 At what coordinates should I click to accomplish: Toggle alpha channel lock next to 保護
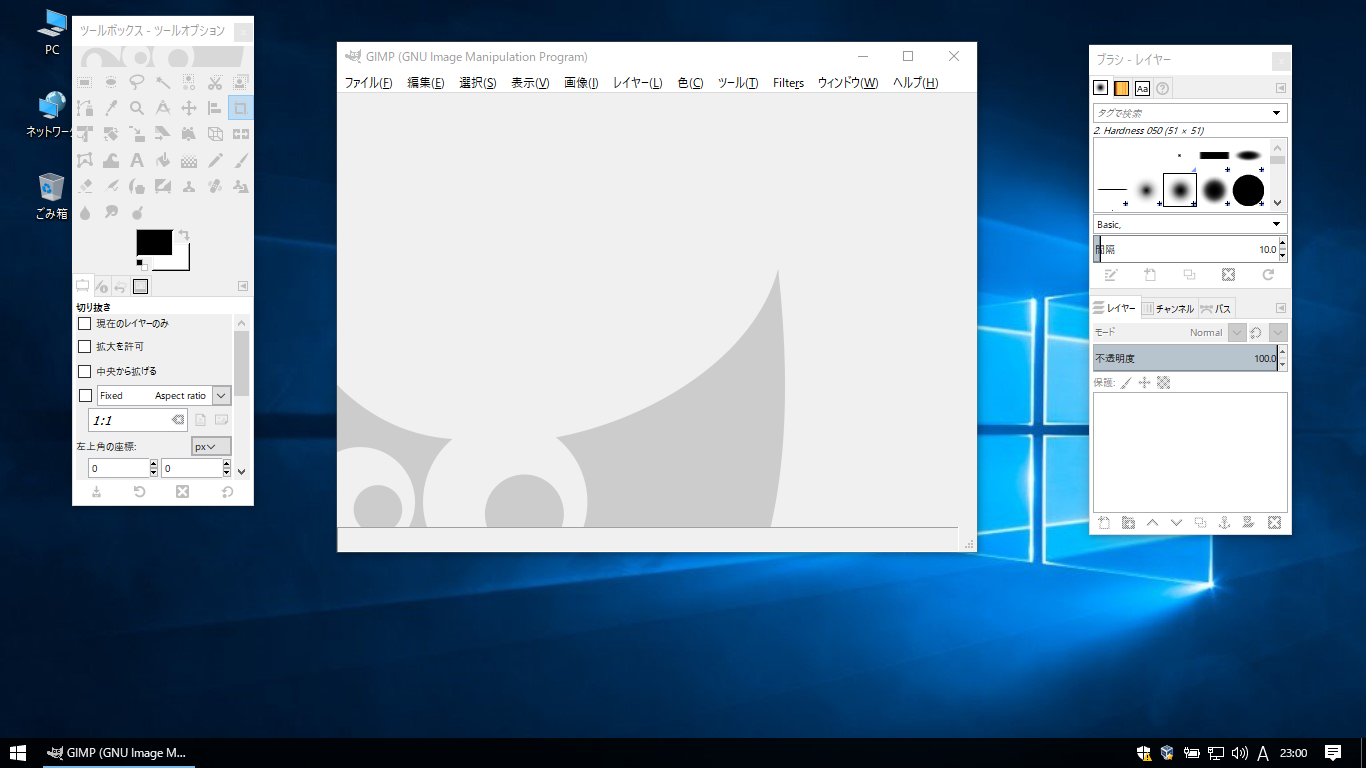pos(1163,382)
